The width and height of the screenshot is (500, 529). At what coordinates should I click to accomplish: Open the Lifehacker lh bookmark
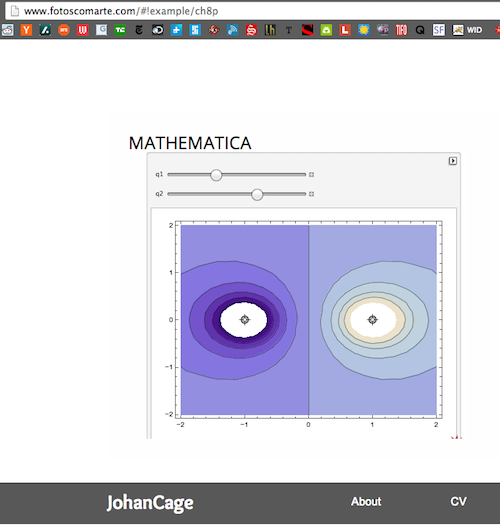(270, 30)
